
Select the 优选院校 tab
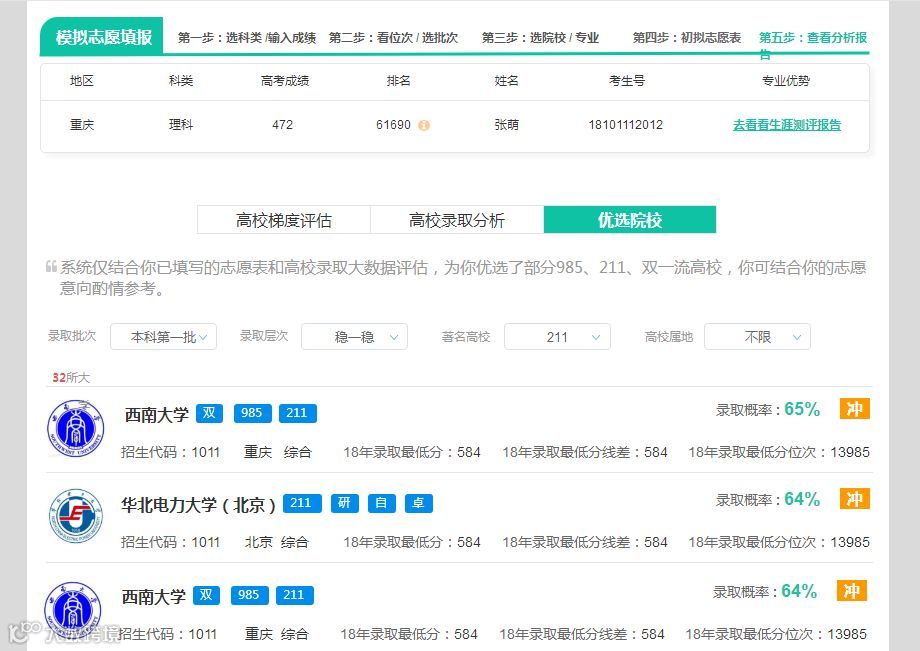pos(630,220)
